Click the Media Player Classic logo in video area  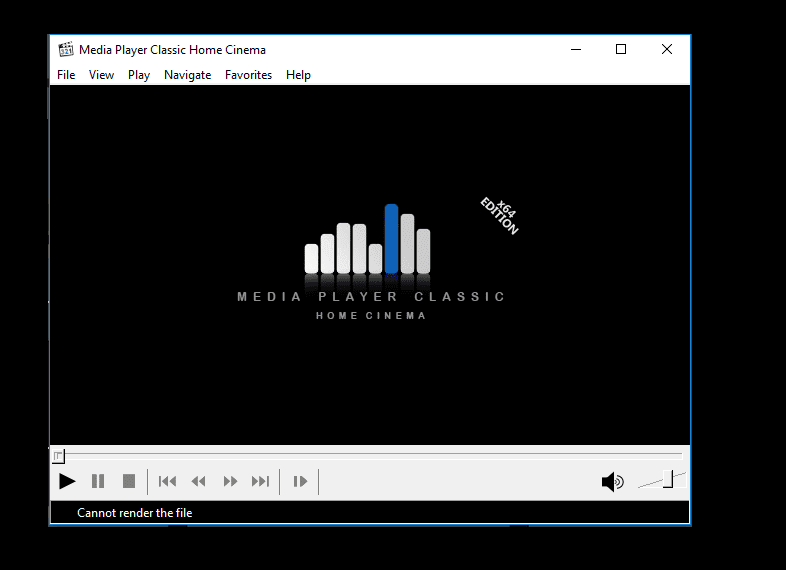click(x=370, y=261)
